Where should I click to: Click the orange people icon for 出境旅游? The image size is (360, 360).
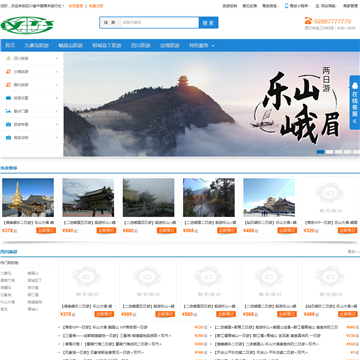8,72
